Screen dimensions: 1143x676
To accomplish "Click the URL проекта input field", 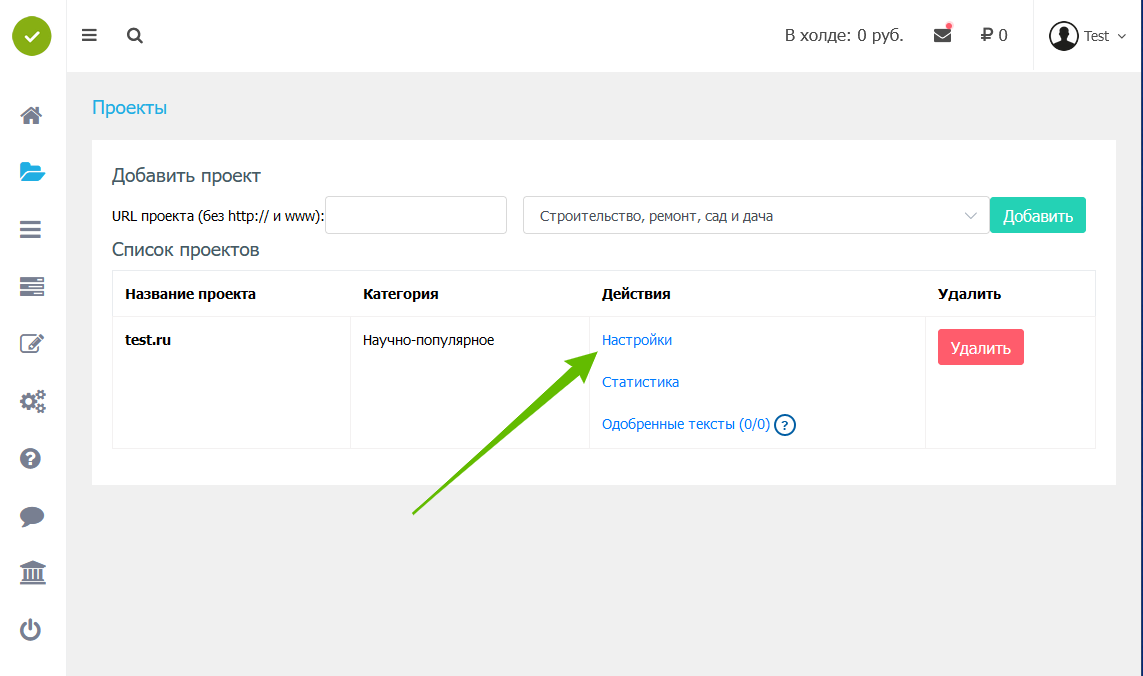I will click(x=416, y=216).
